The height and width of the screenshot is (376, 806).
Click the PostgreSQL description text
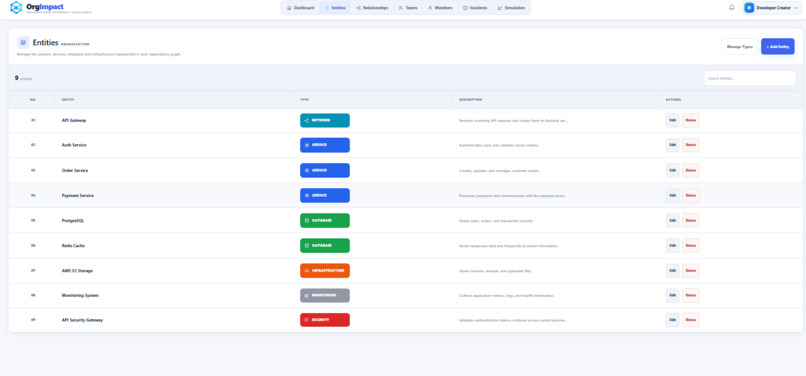tap(496, 221)
